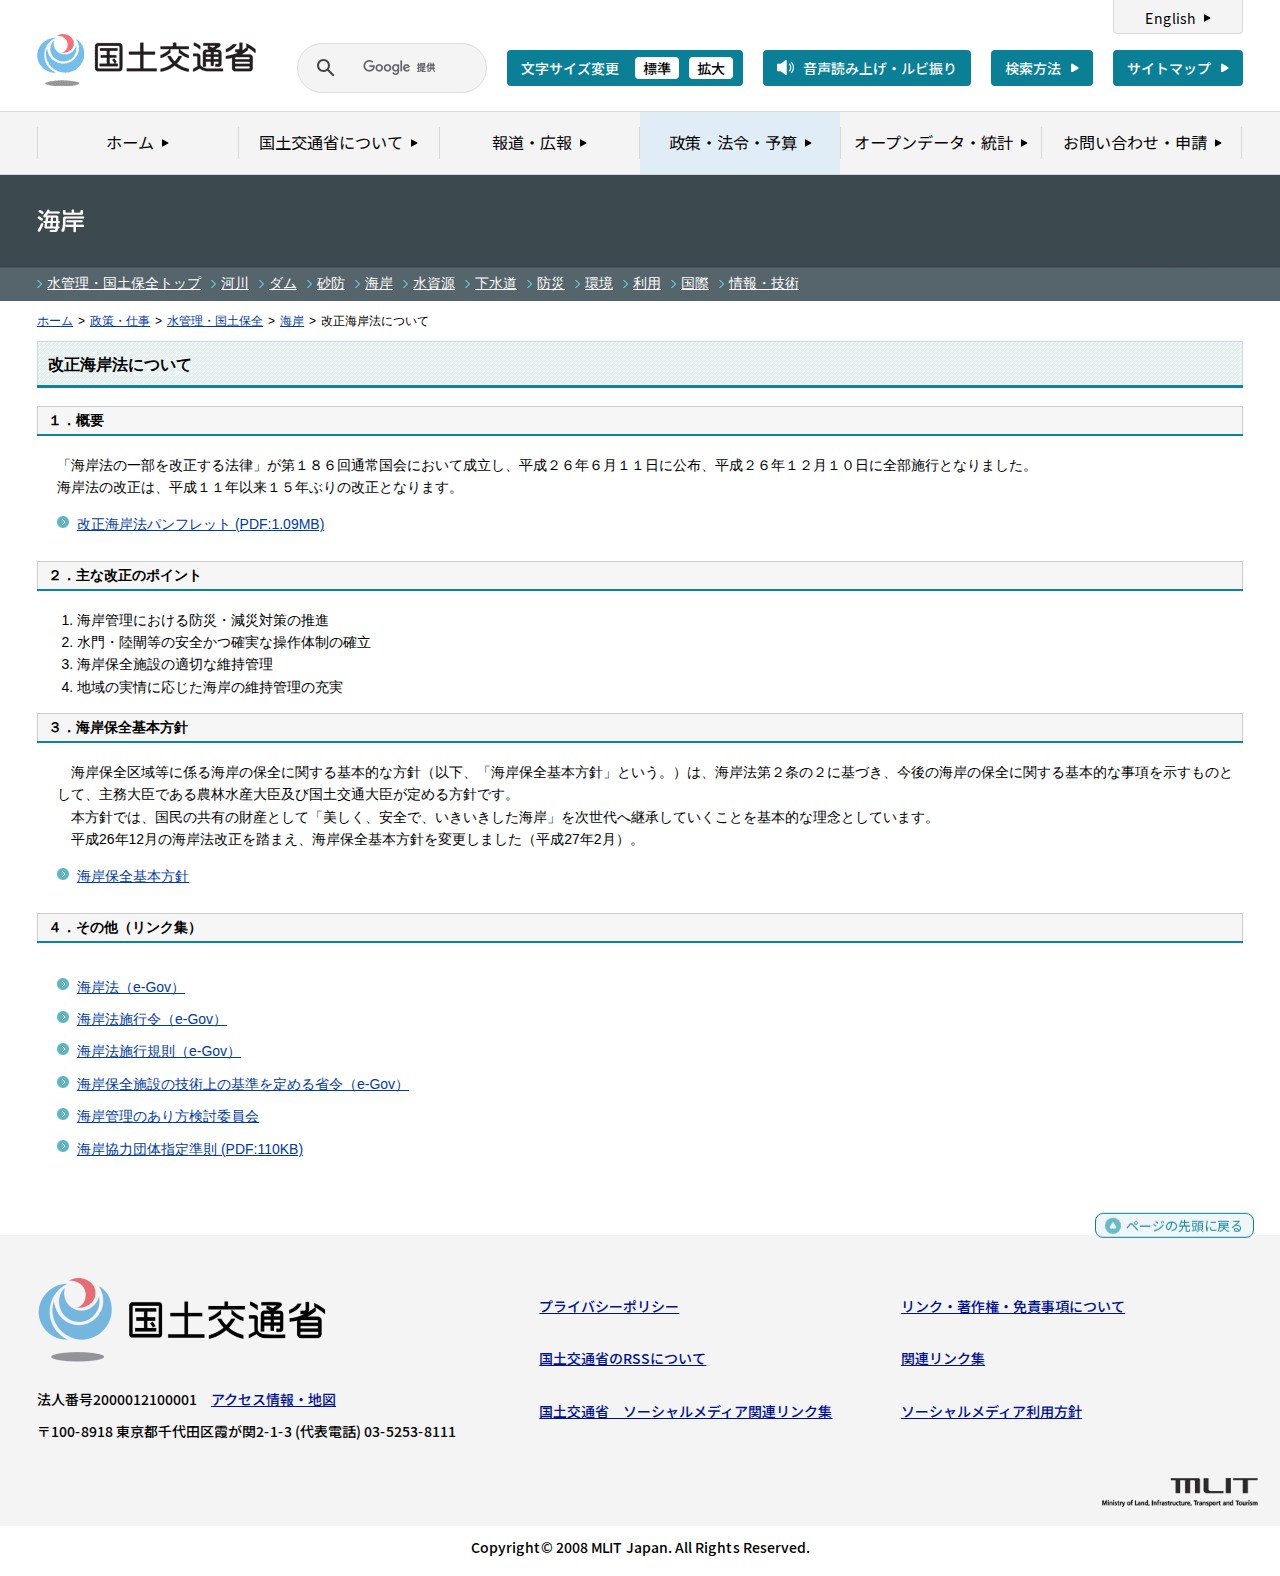Open the サイトマップ page
The image size is (1280, 1576).
click(1178, 68)
